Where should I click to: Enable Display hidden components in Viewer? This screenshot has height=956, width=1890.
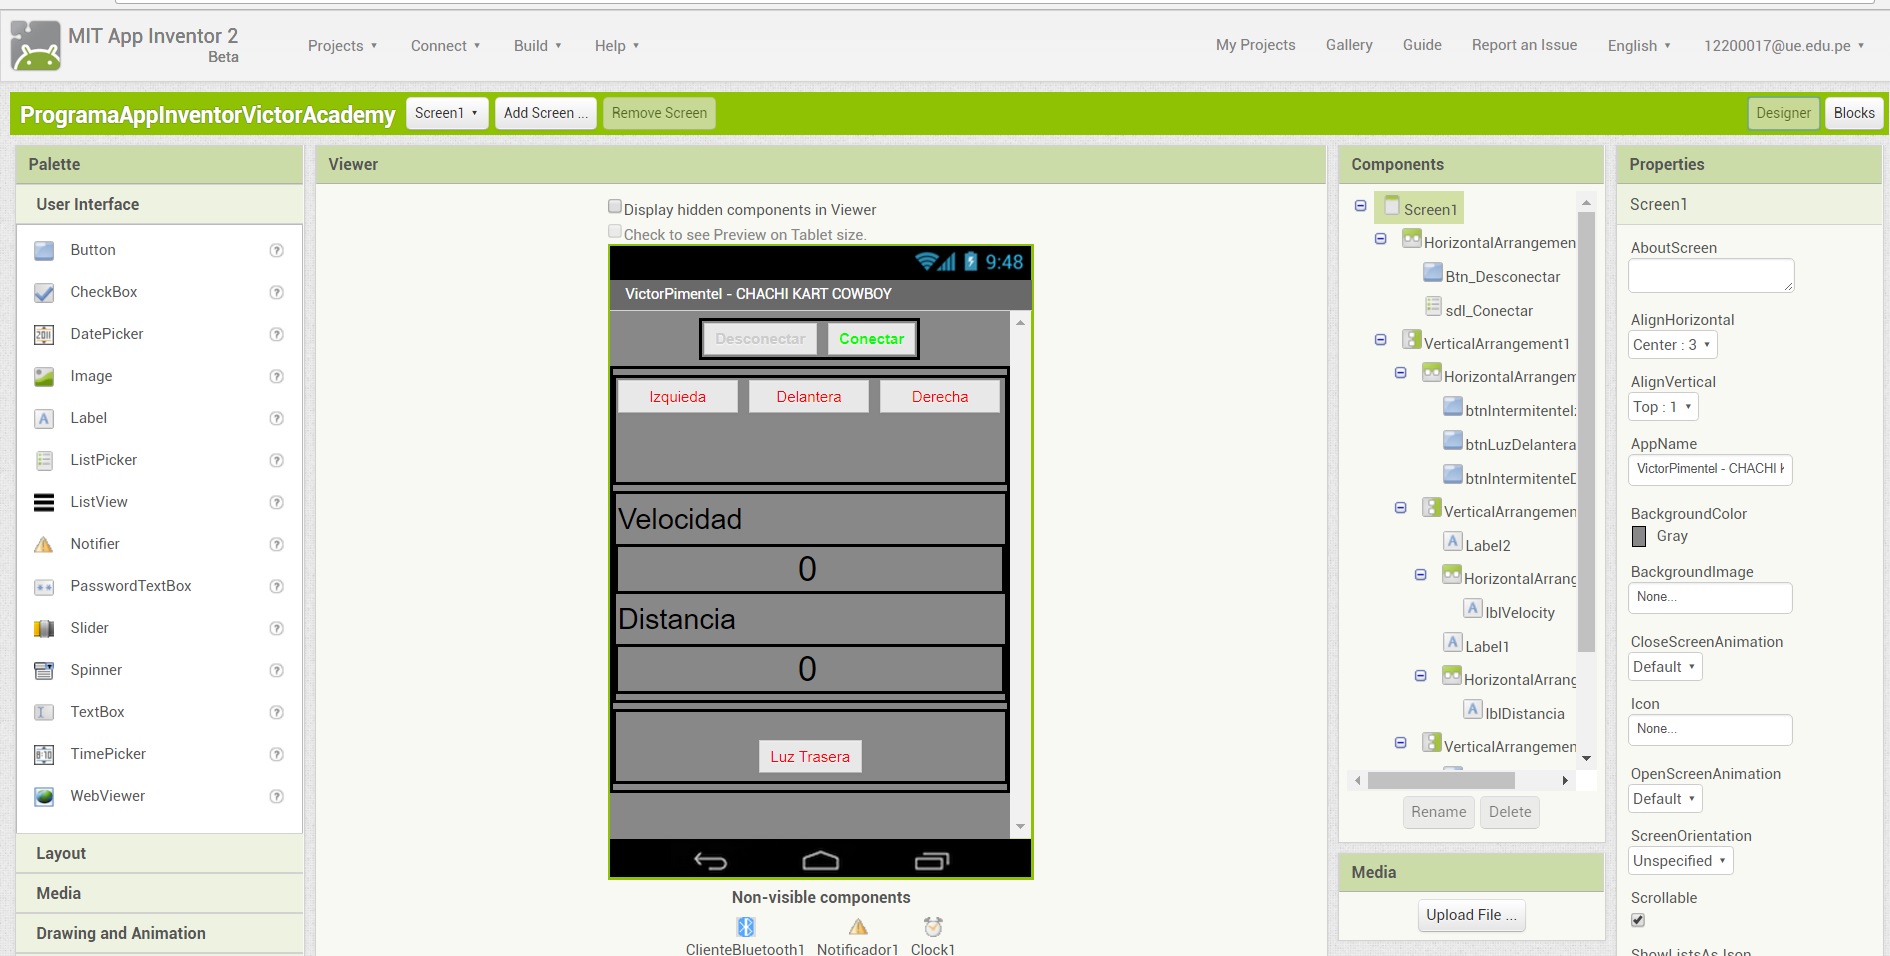tap(615, 207)
